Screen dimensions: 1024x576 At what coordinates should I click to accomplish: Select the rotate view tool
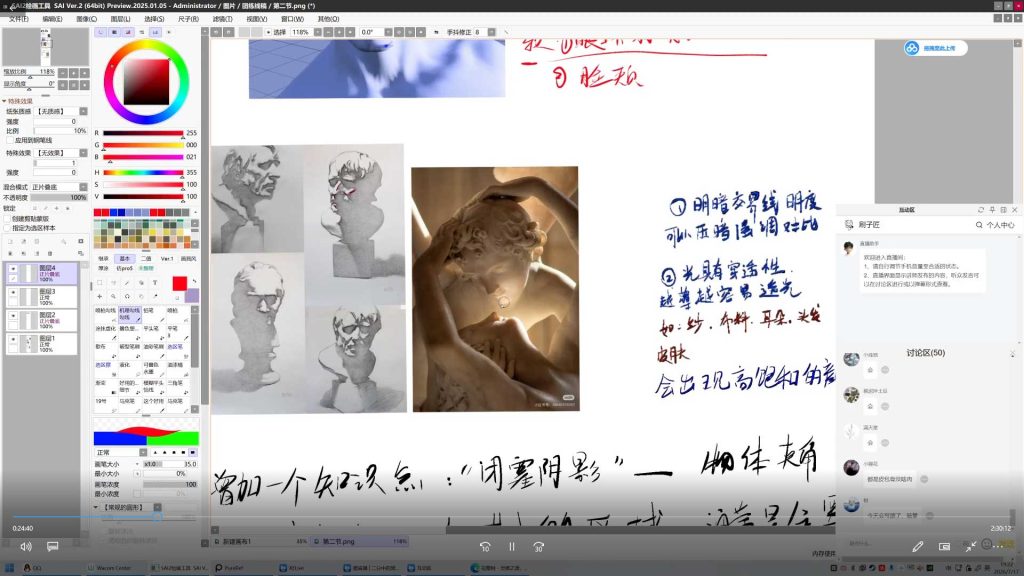127,296
